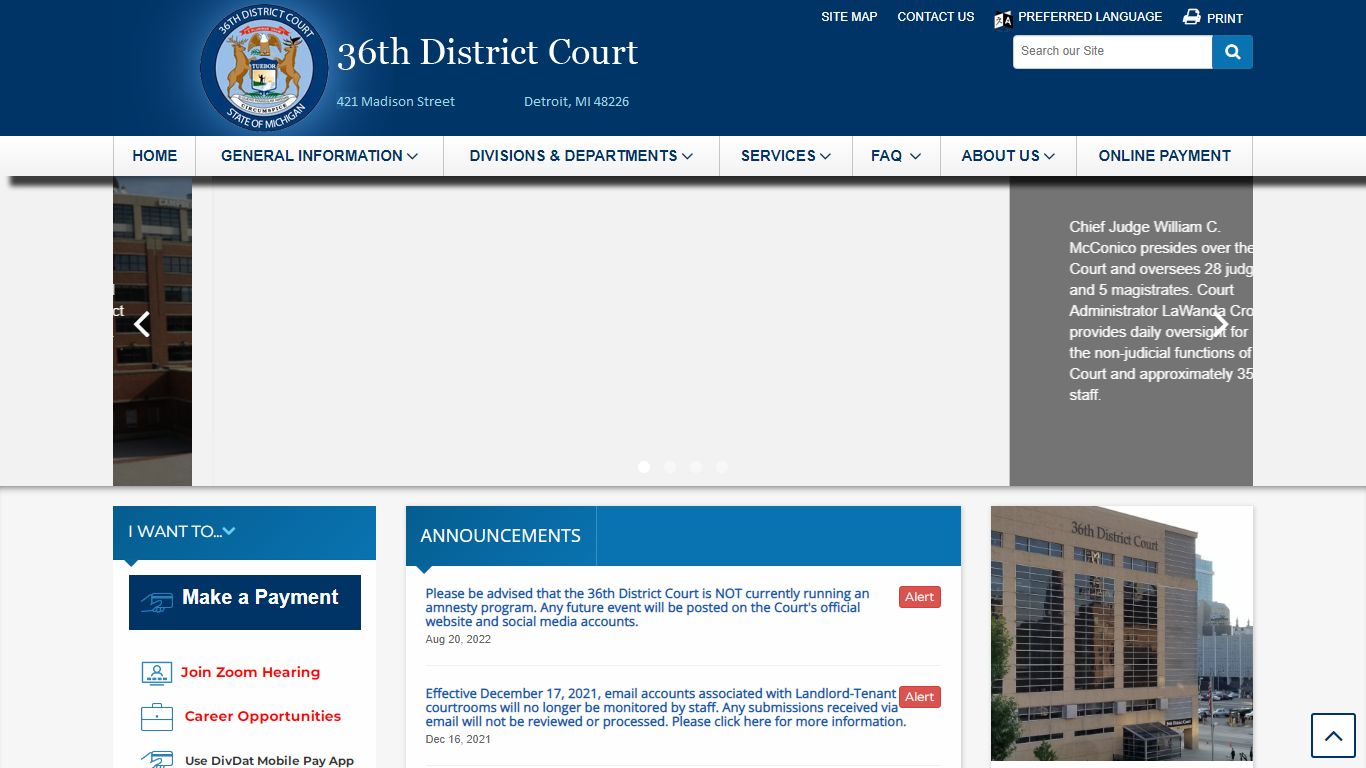The image size is (1366, 768).
Task: Select the fourth carousel dot
Action: click(x=722, y=467)
